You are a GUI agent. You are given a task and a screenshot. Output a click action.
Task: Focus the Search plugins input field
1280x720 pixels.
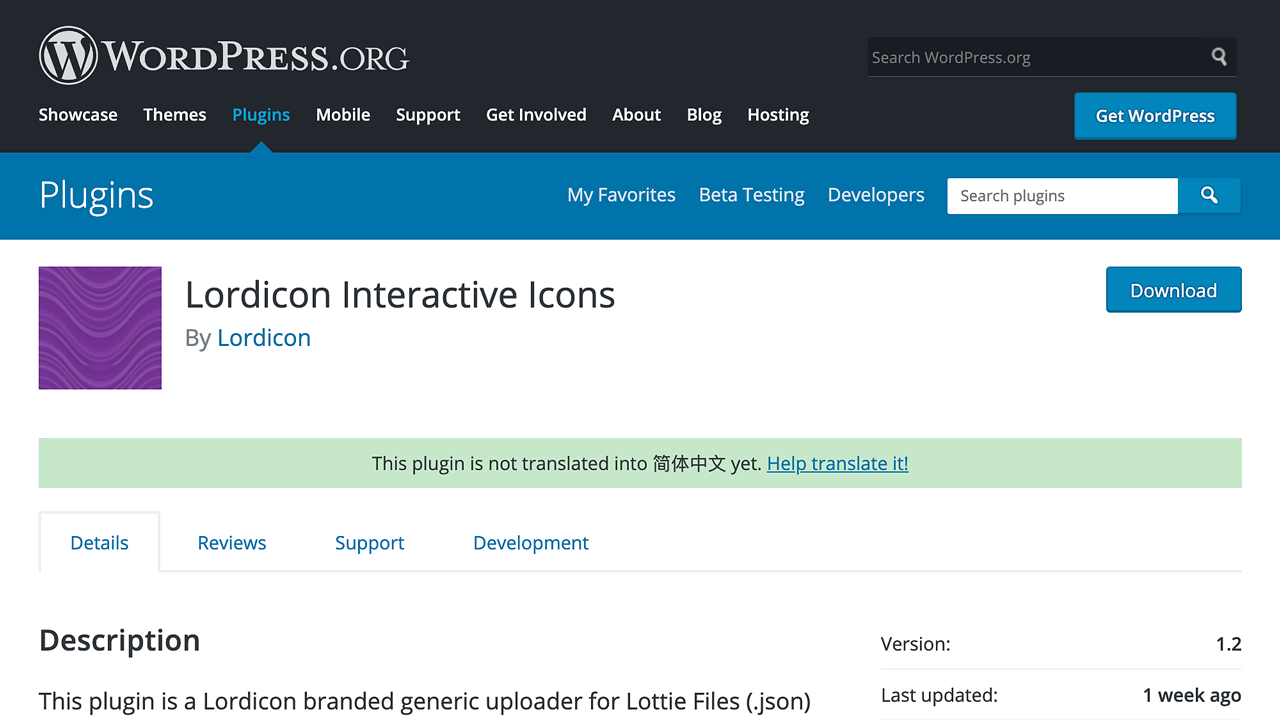[1062, 196]
